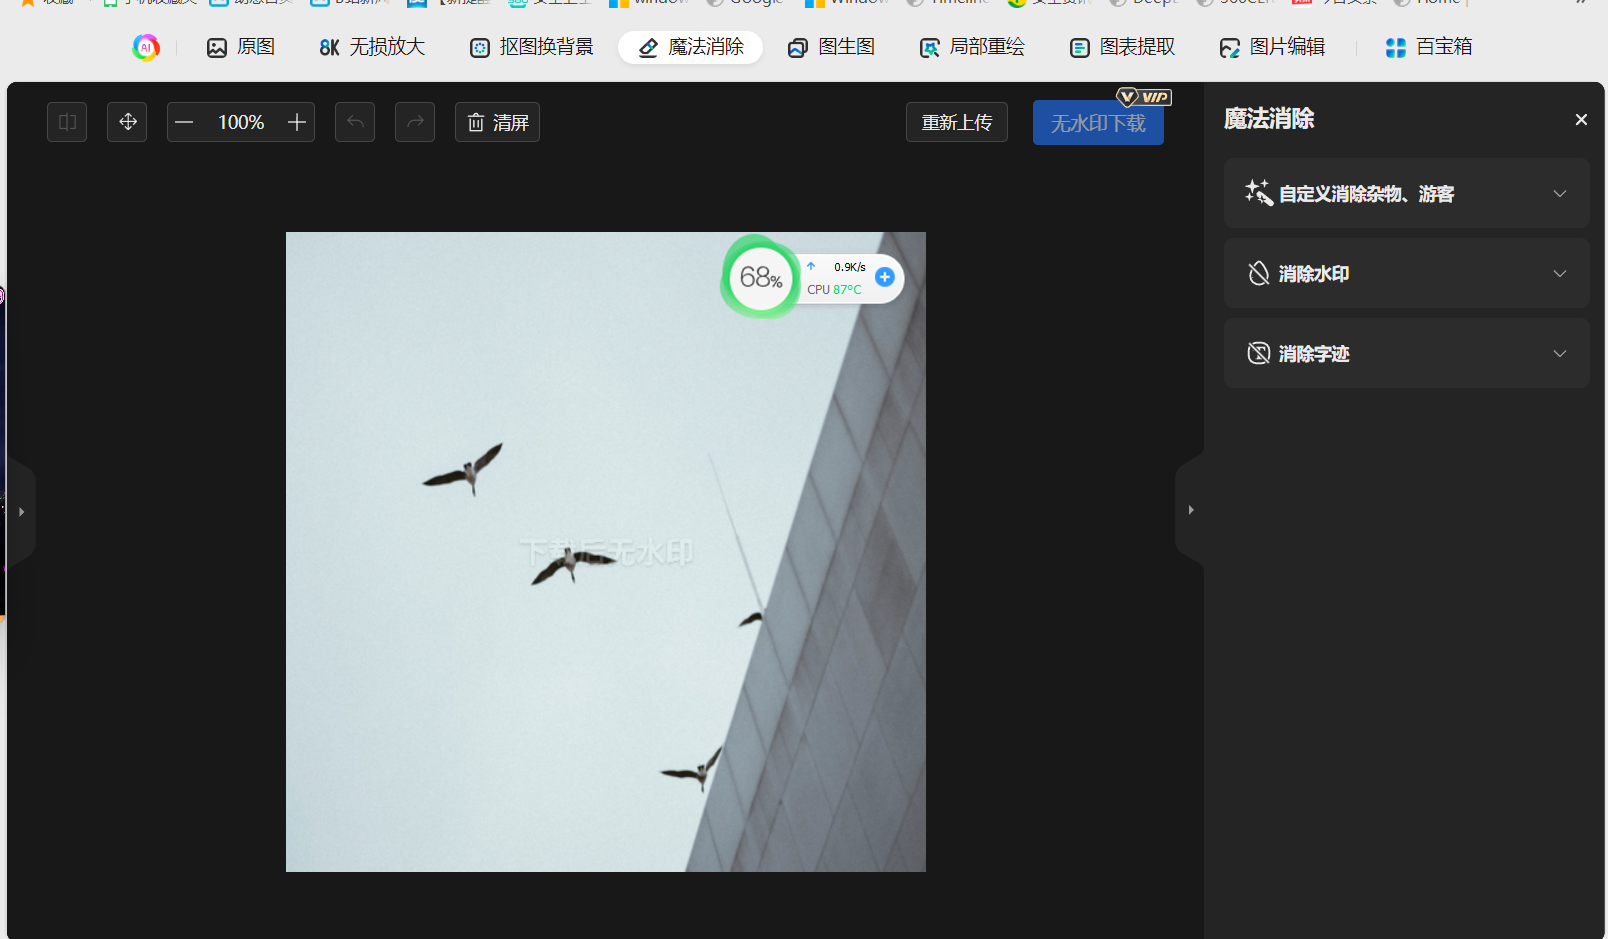Expand the 消除字迹 section

point(1407,353)
